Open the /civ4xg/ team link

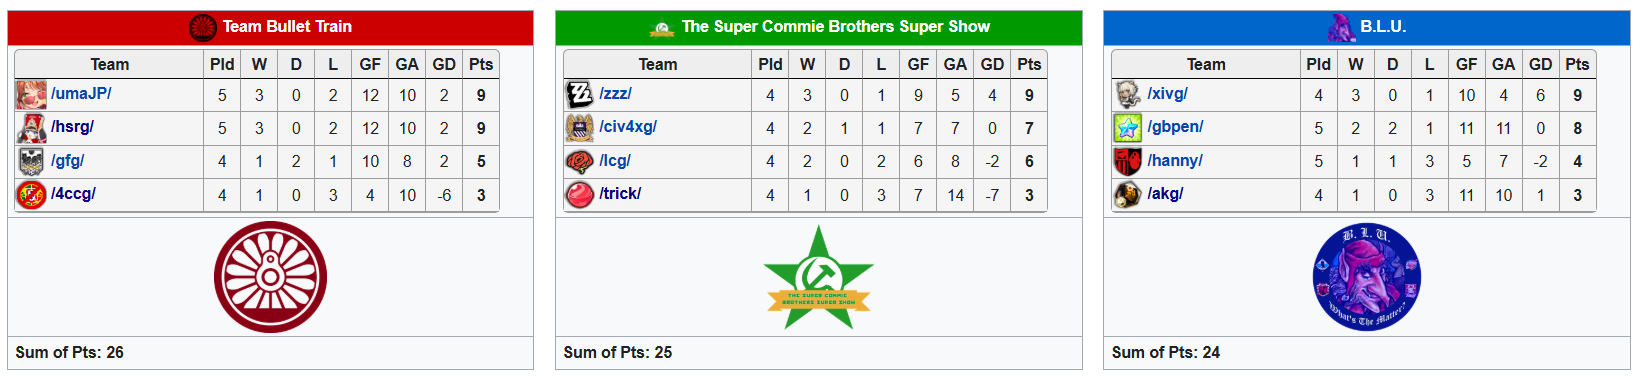(628, 127)
